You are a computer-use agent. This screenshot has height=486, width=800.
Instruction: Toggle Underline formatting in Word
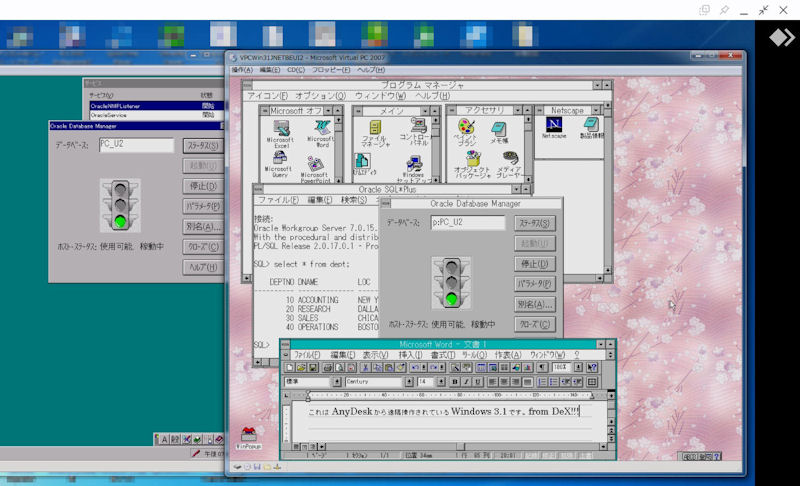[478, 382]
